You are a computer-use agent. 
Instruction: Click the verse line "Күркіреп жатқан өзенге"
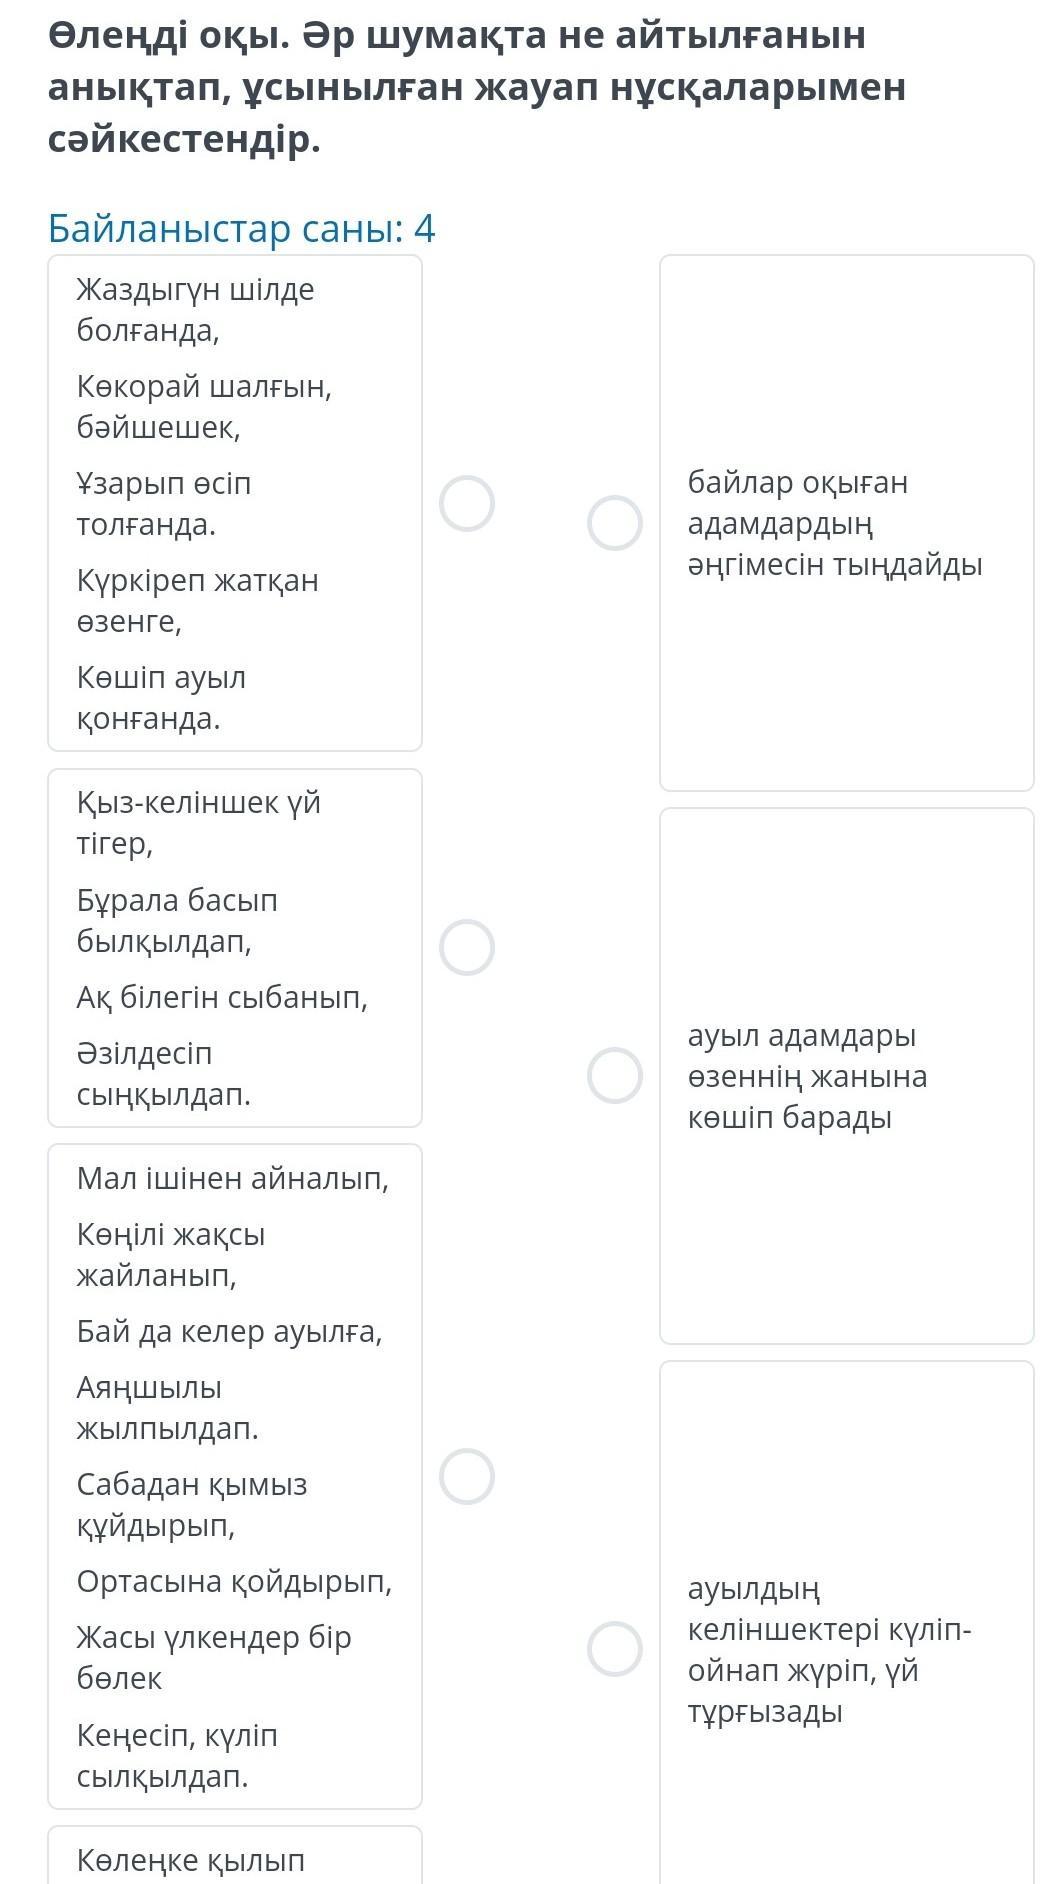(x=197, y=600)
